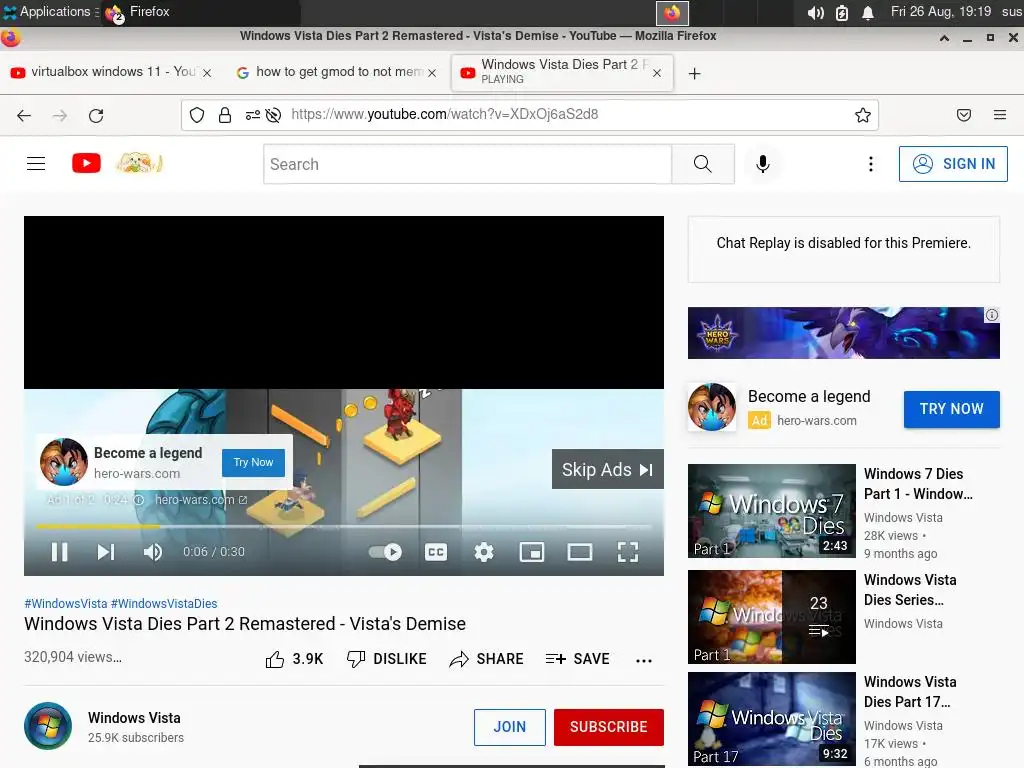The image size is (1024, 768).
Task: Close the how to get gmod tab
Action: point(432,73)
